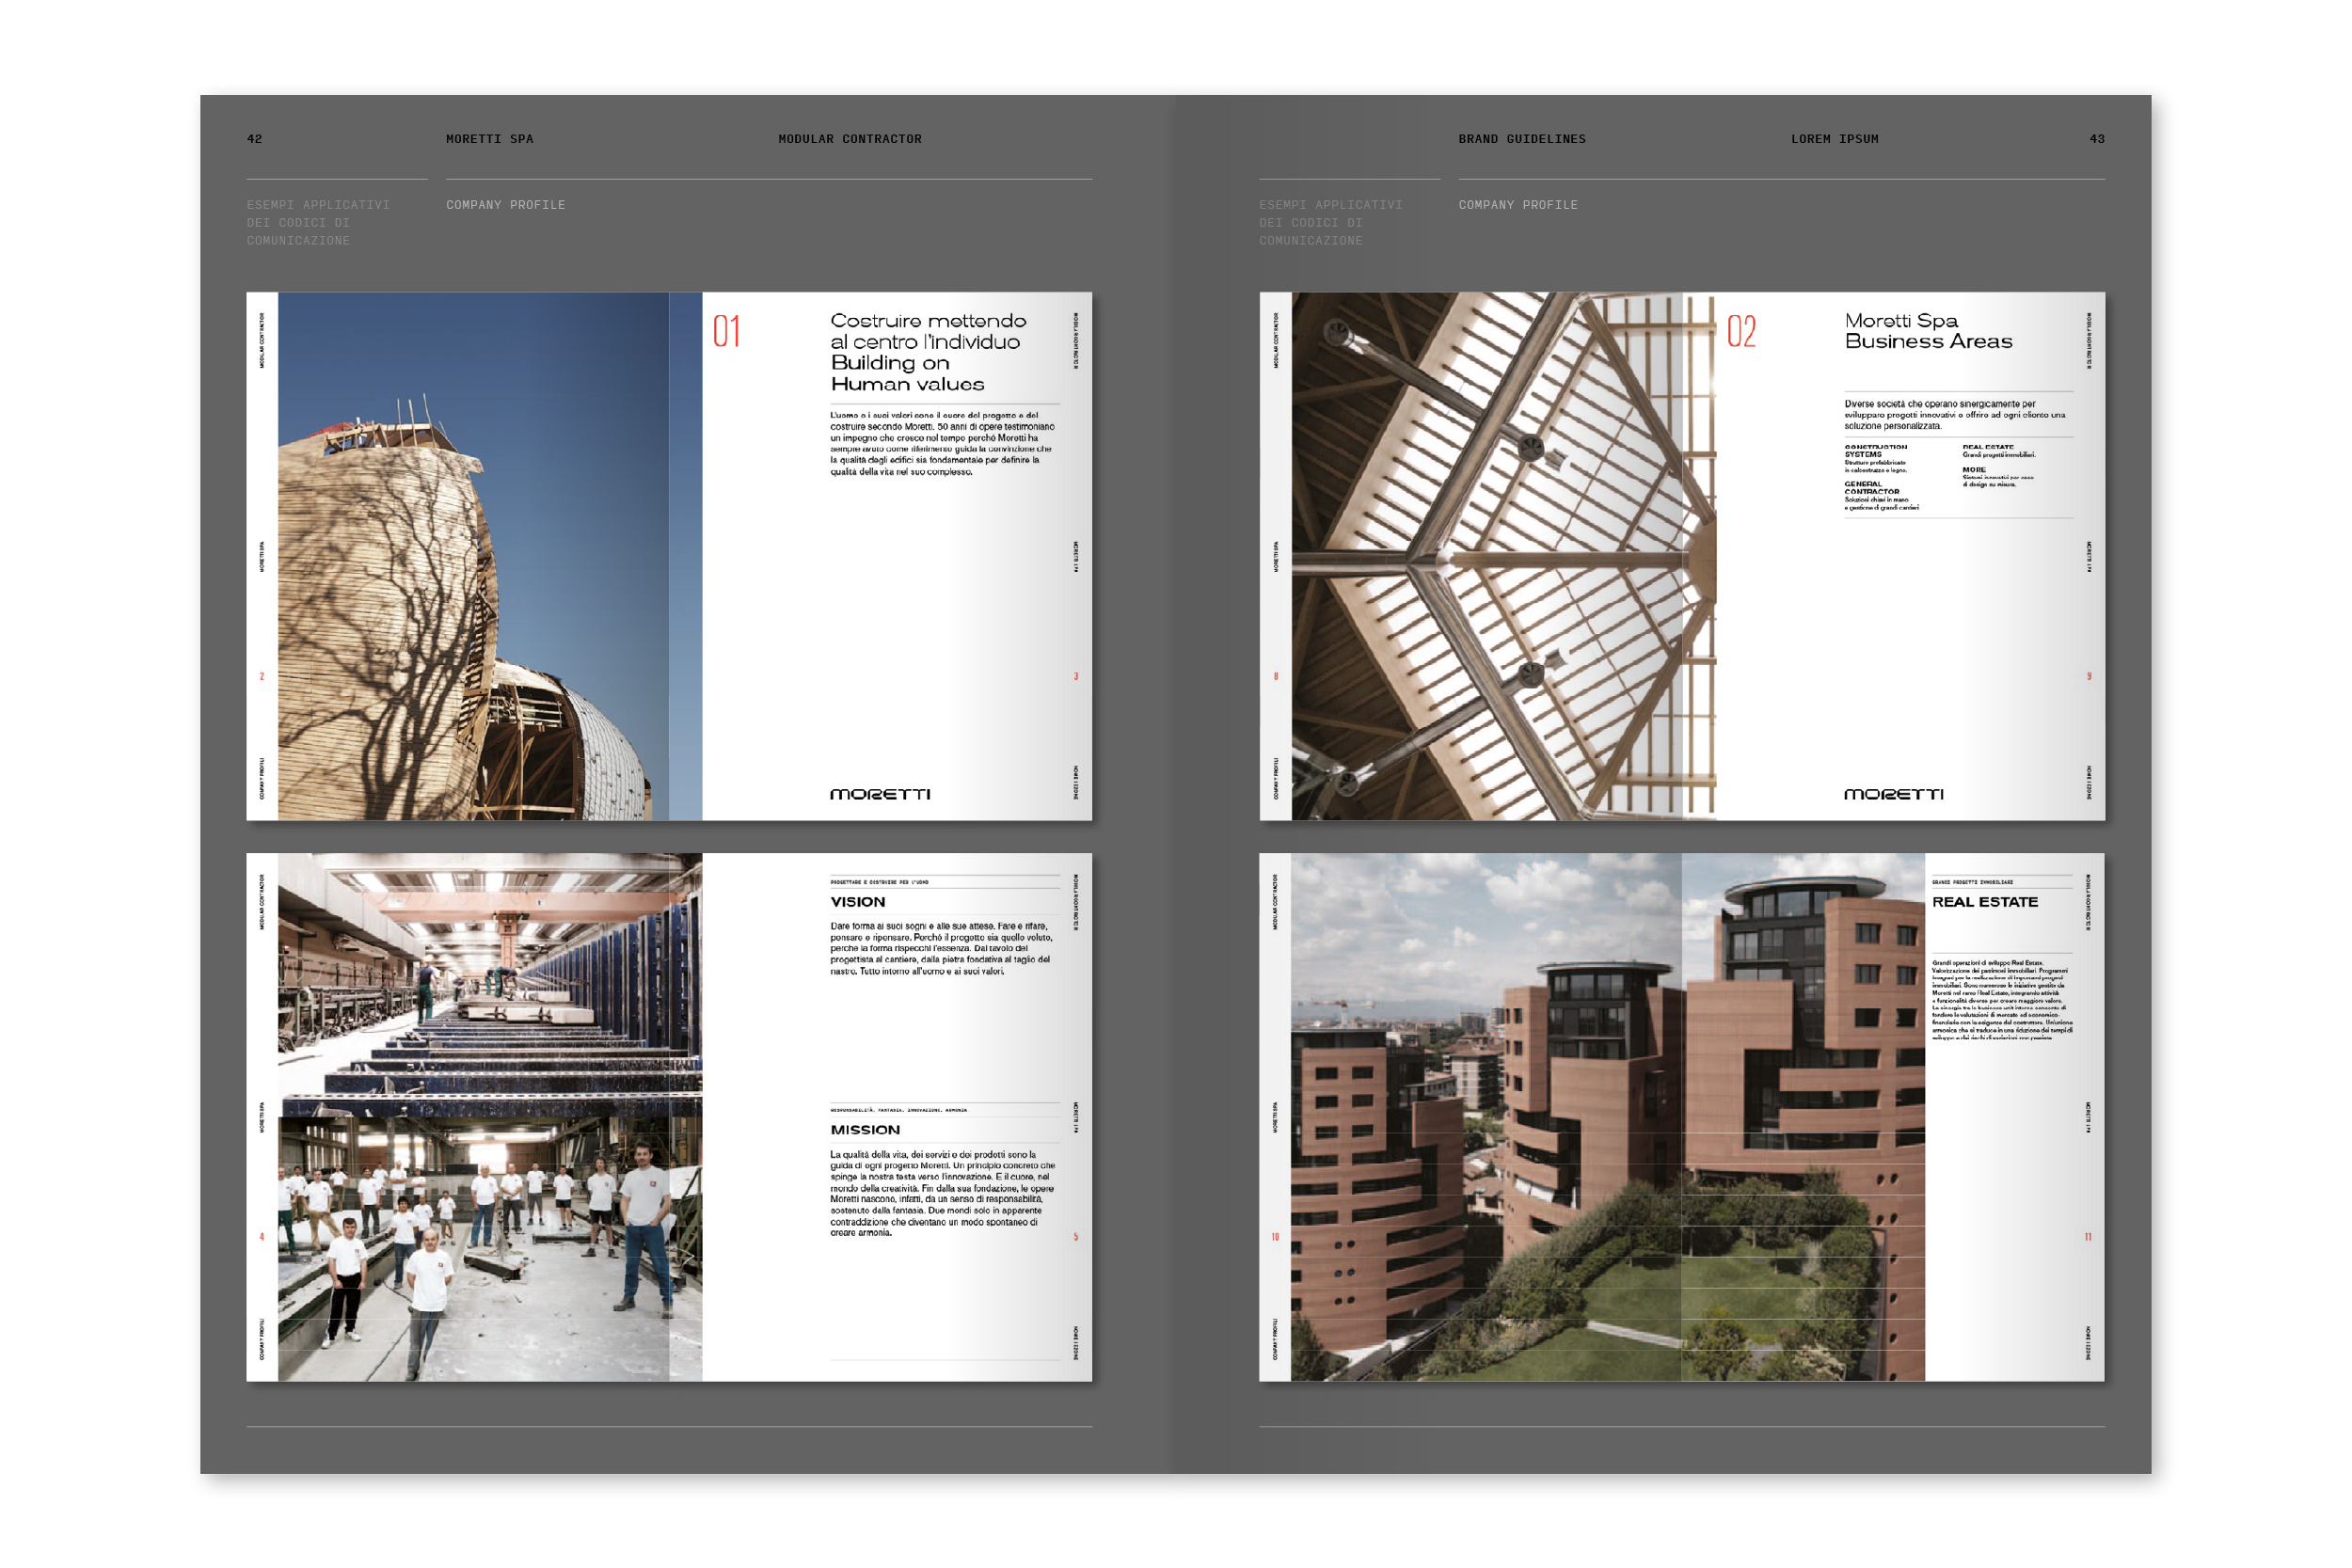The width and height of the screenshot is (2352, 1568).
Task: Click the red 02 chapter number
Action: pos(1741,332)
